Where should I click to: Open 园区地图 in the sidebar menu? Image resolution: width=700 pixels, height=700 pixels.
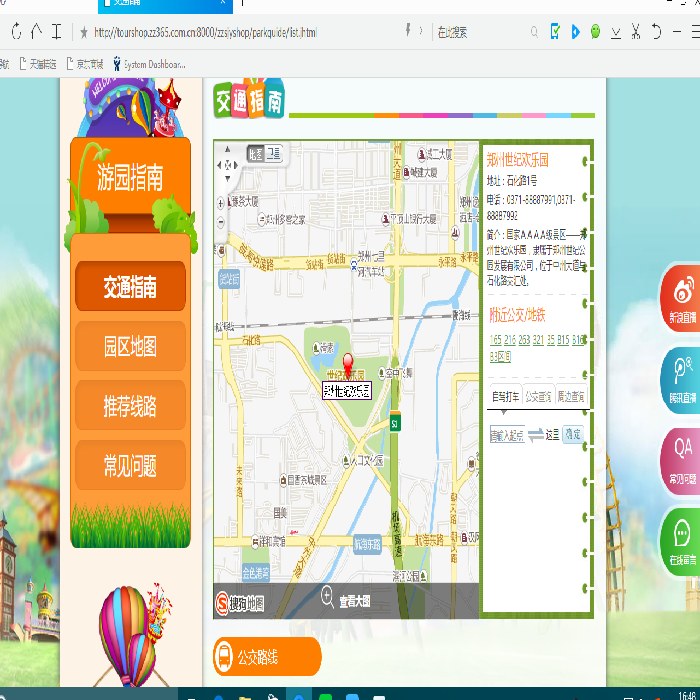click(130, 347)
